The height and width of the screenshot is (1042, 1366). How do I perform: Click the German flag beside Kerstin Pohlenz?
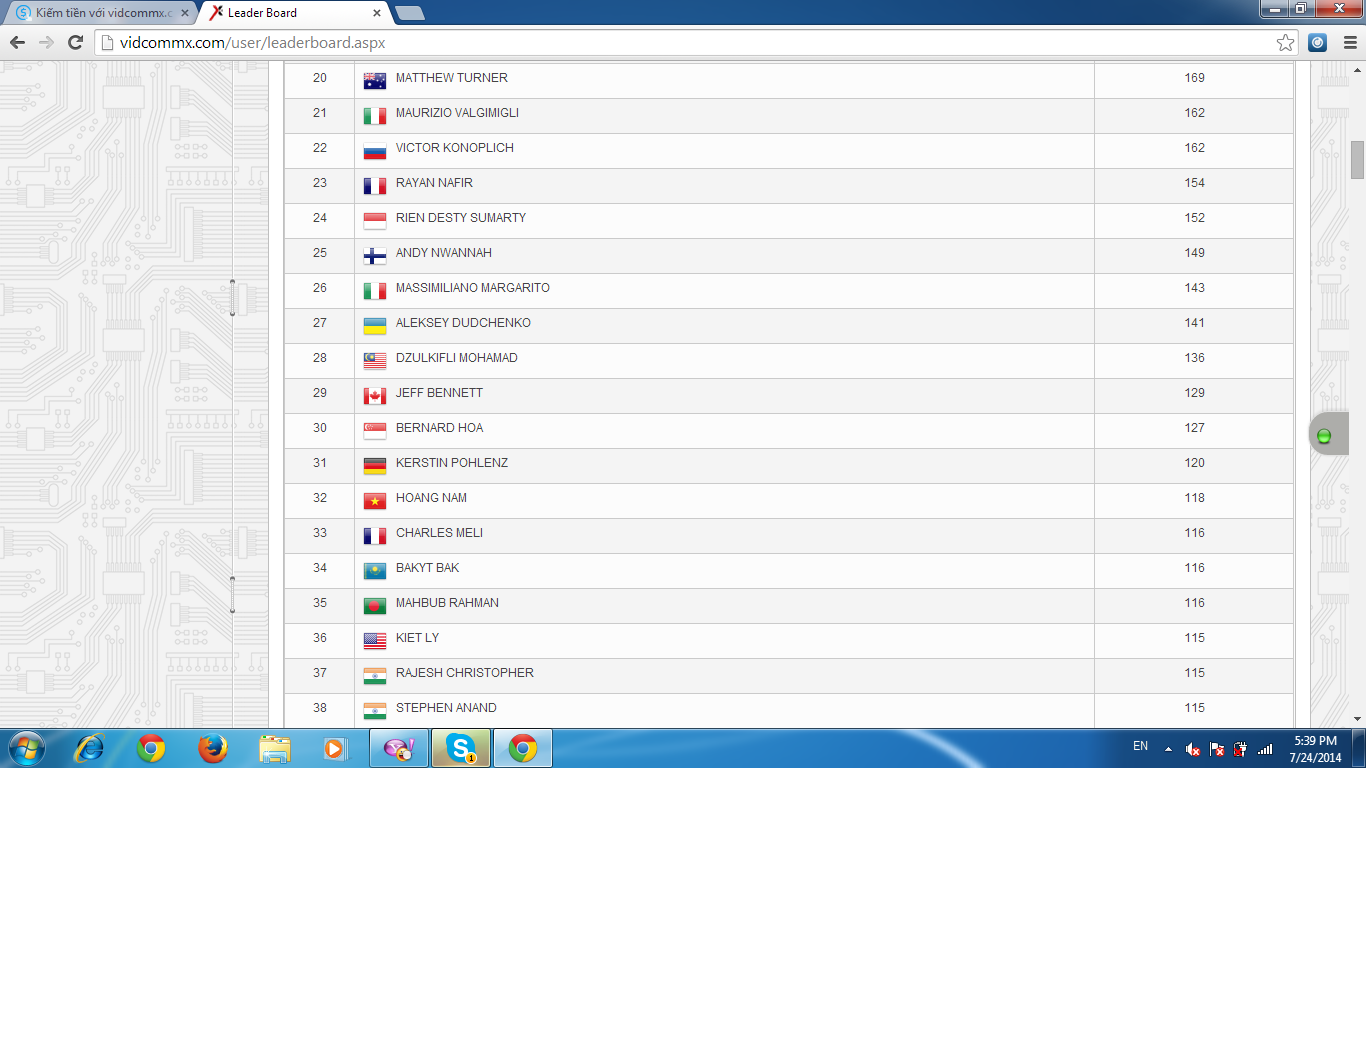pyautogui.click(x=375, y=466)
